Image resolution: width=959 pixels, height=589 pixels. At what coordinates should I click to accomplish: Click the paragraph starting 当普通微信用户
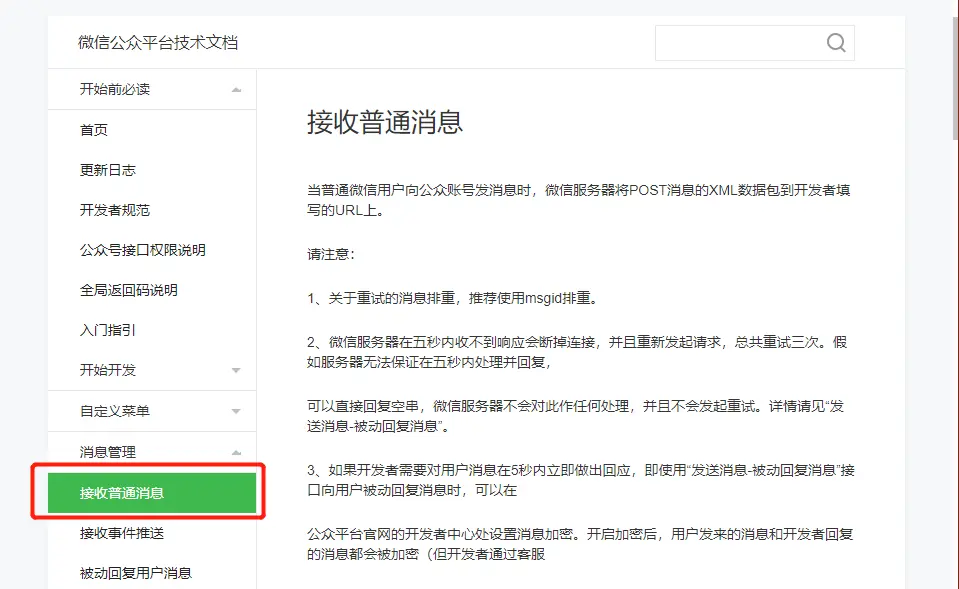point(579,200)
